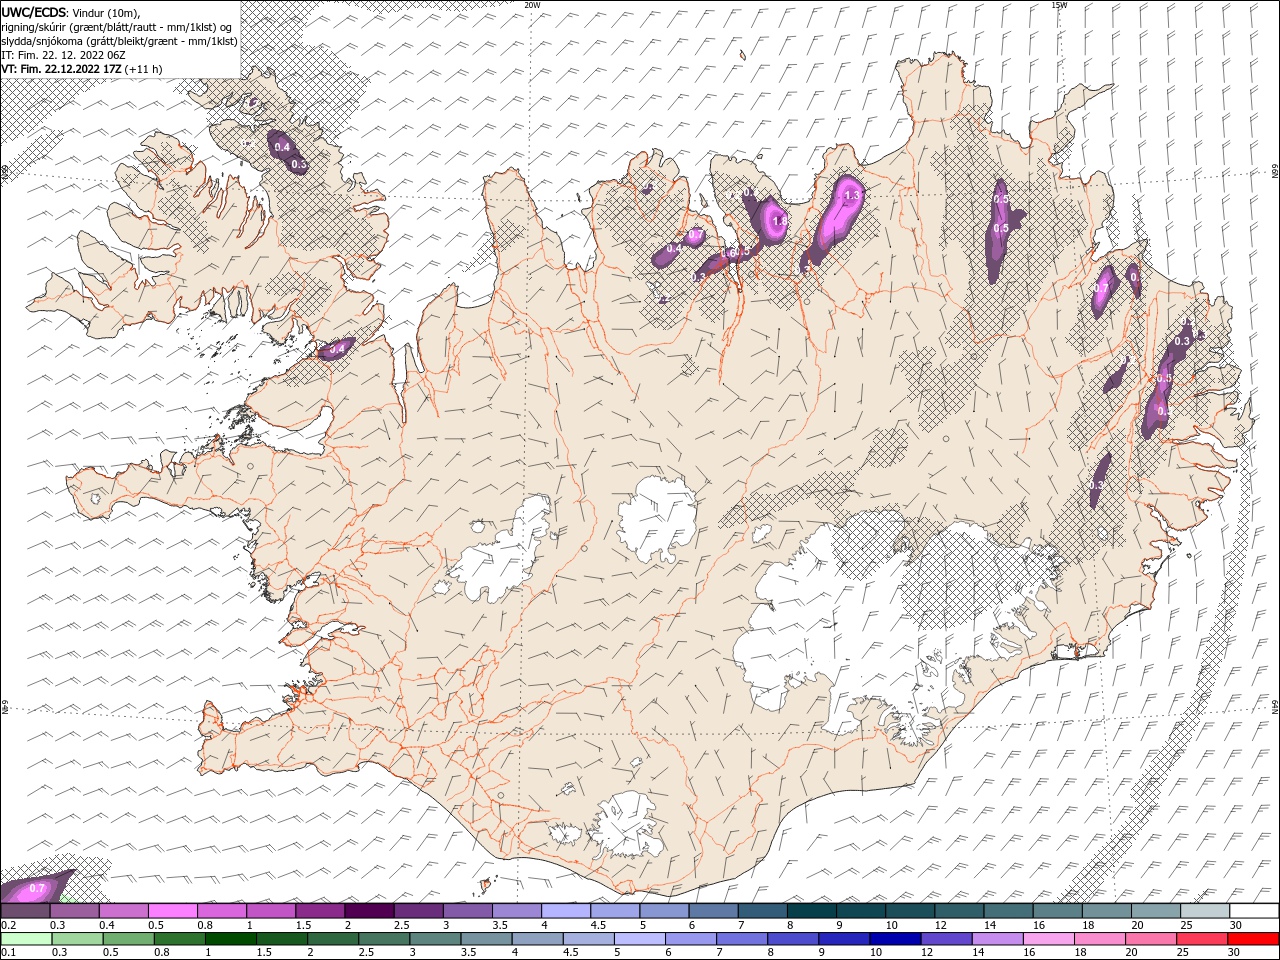1280x960 pixels.
Task: Pick the pale green first swatch of rain legend
Action: (26, 939)
